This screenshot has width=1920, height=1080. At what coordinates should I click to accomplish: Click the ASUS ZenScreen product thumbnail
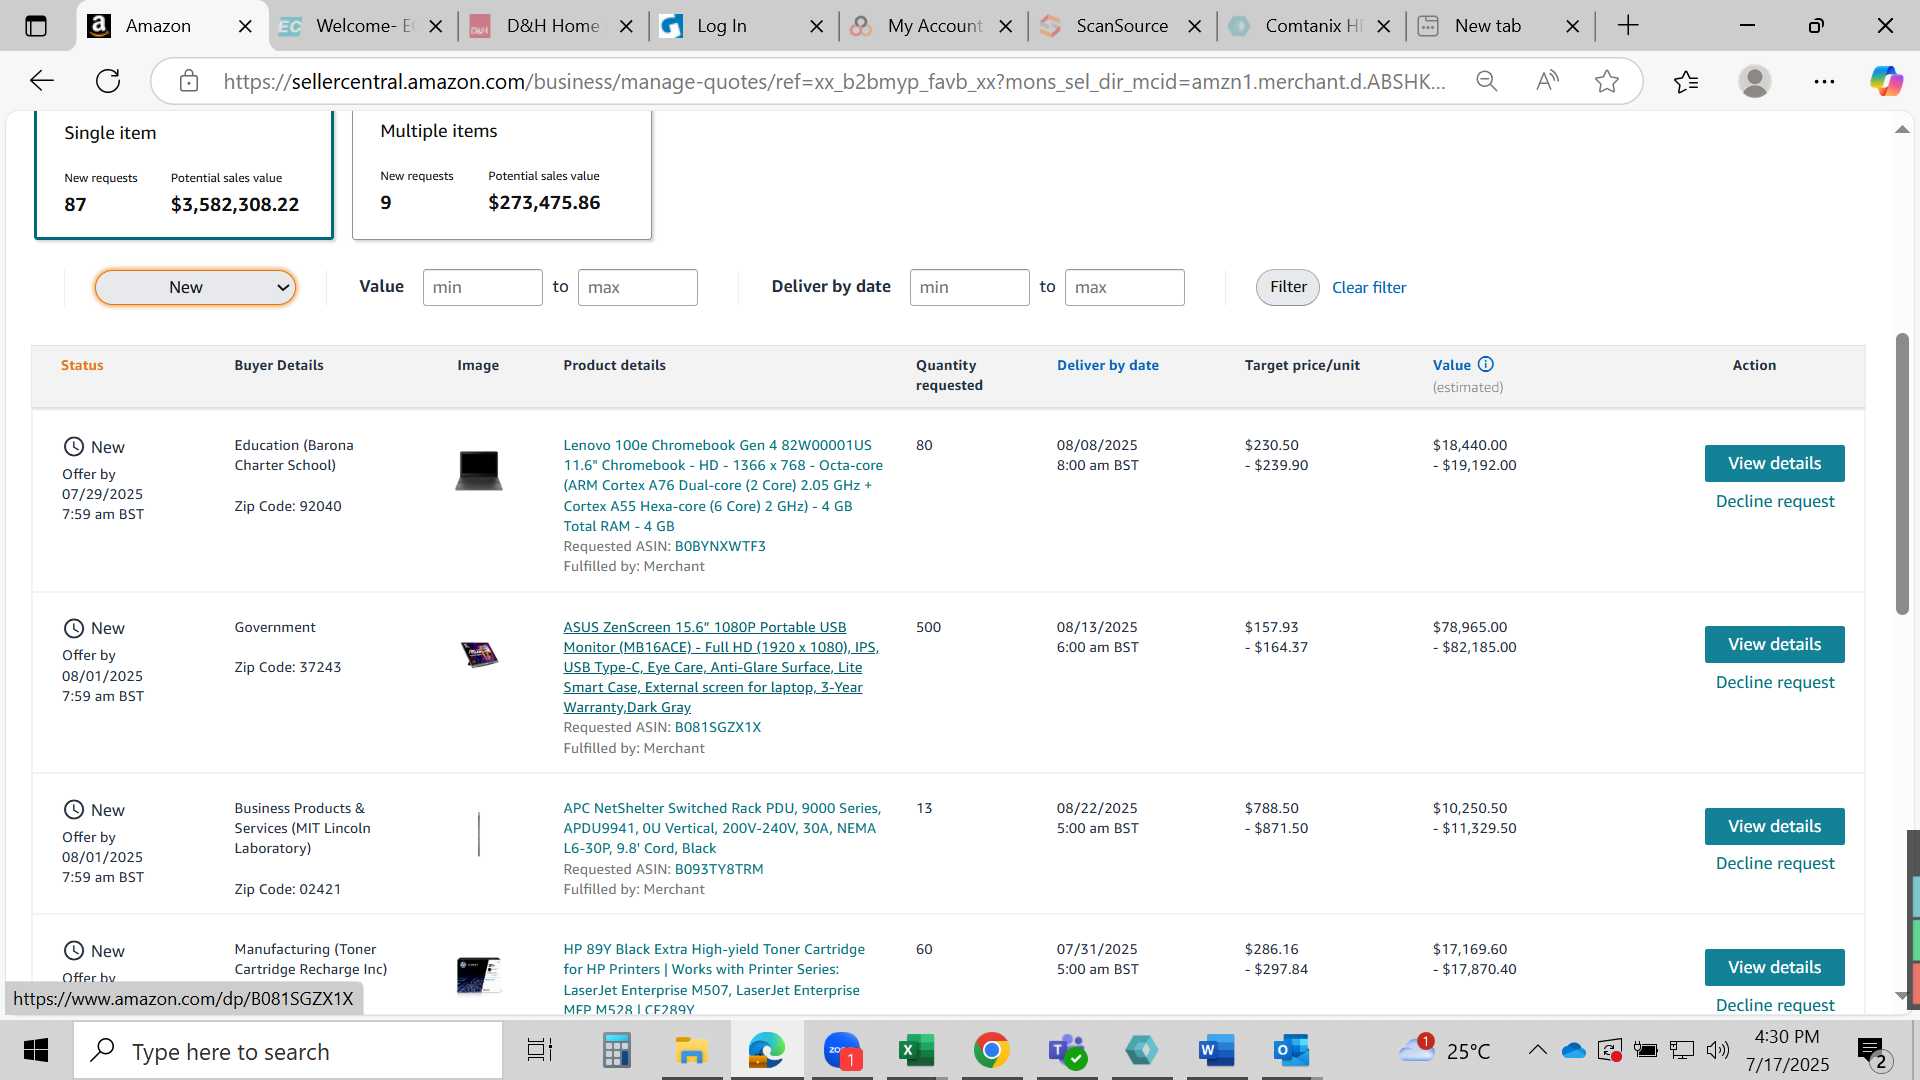(x=479, y=655)
